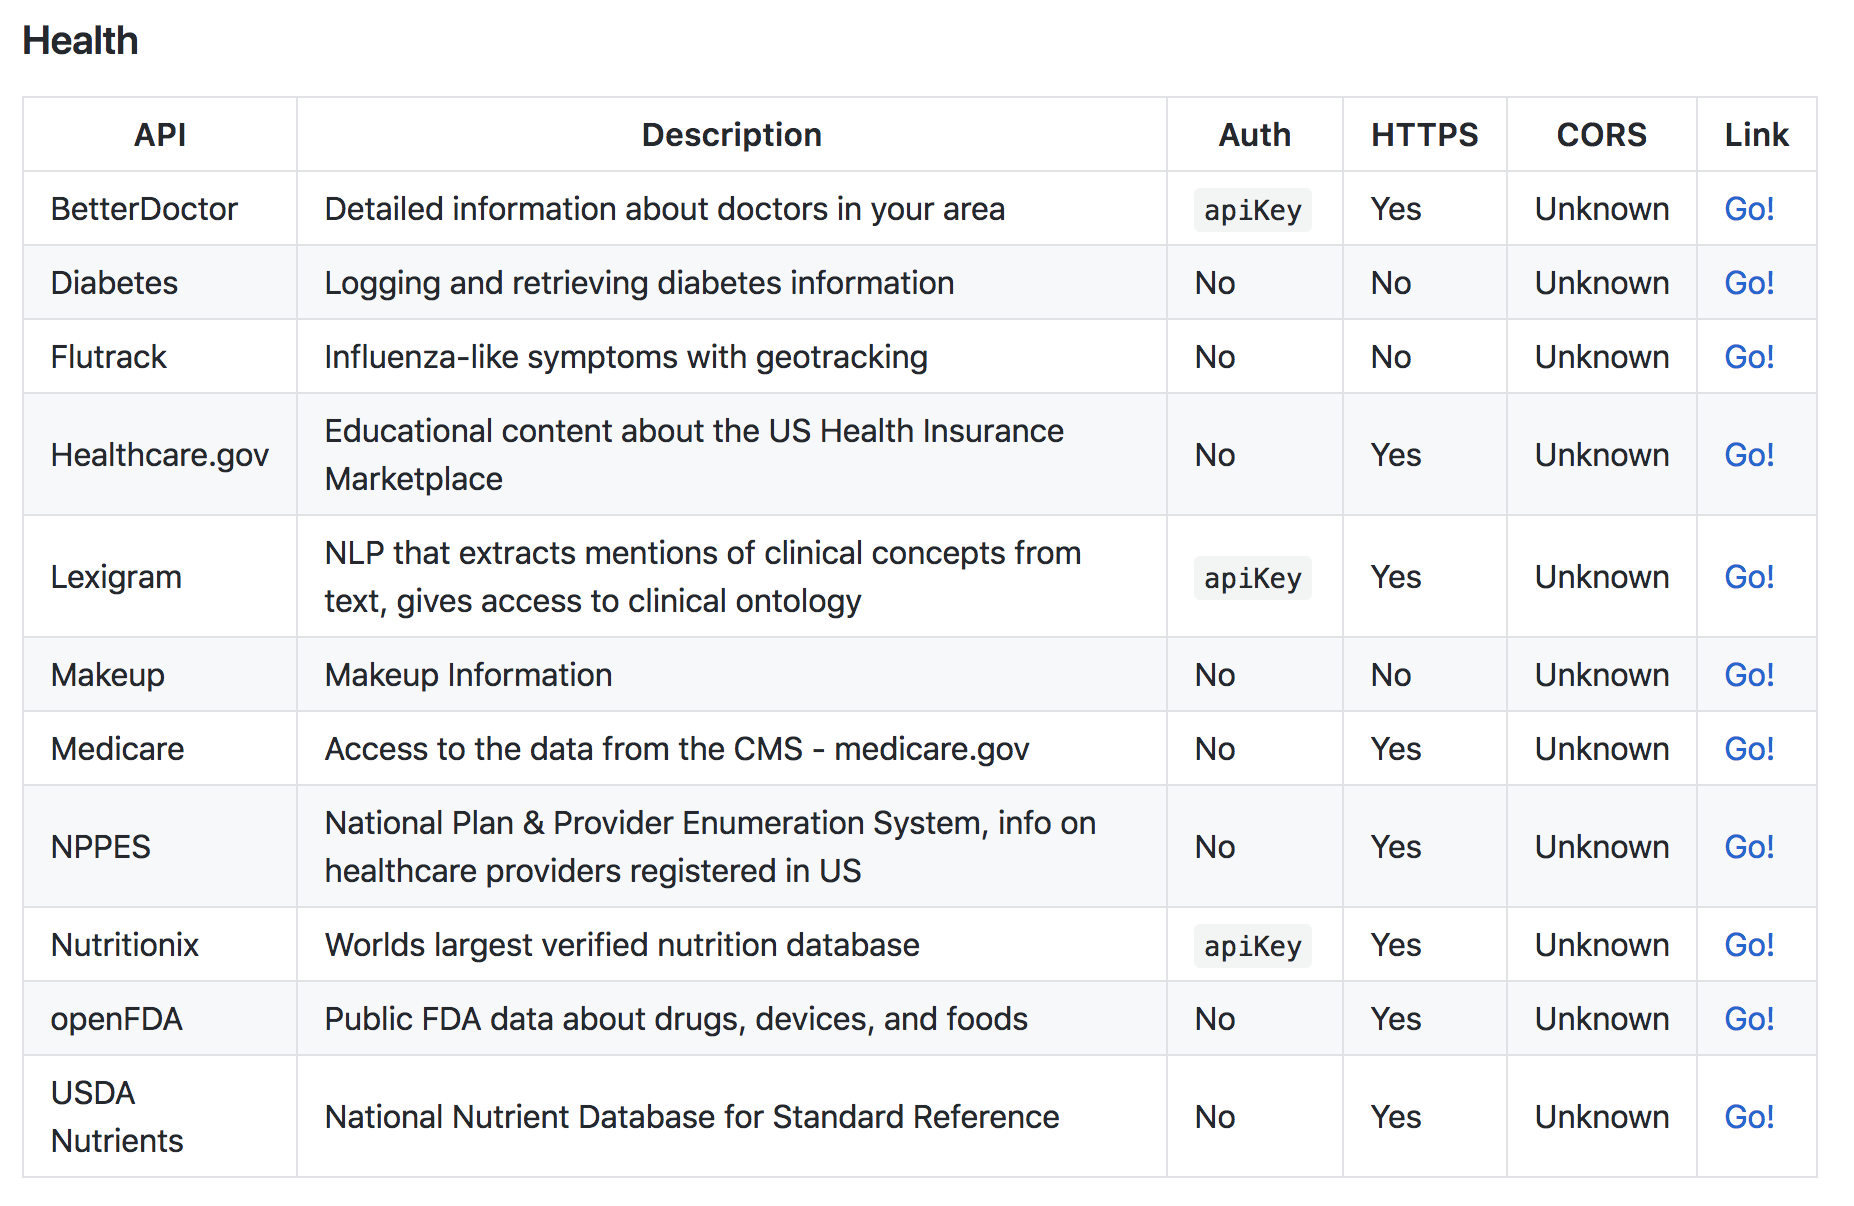Screen dimensions: 1854x1206
Task: Click the Health section heading
Action: tap(80, 41)
